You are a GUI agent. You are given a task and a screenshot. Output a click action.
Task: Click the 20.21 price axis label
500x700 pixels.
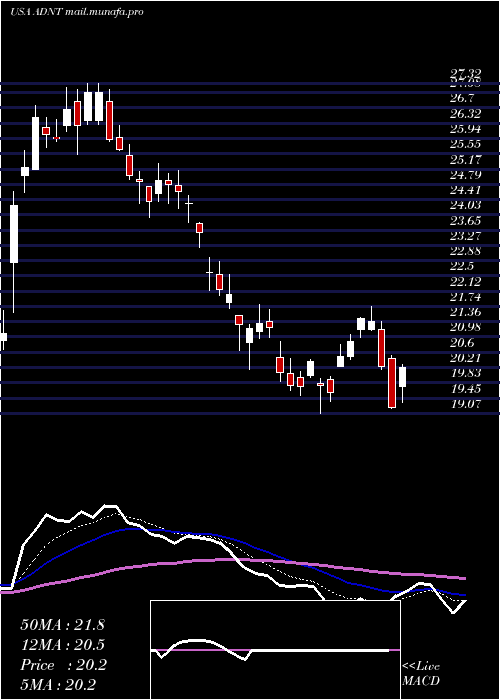pyautogui.click(x=465, y=358)
